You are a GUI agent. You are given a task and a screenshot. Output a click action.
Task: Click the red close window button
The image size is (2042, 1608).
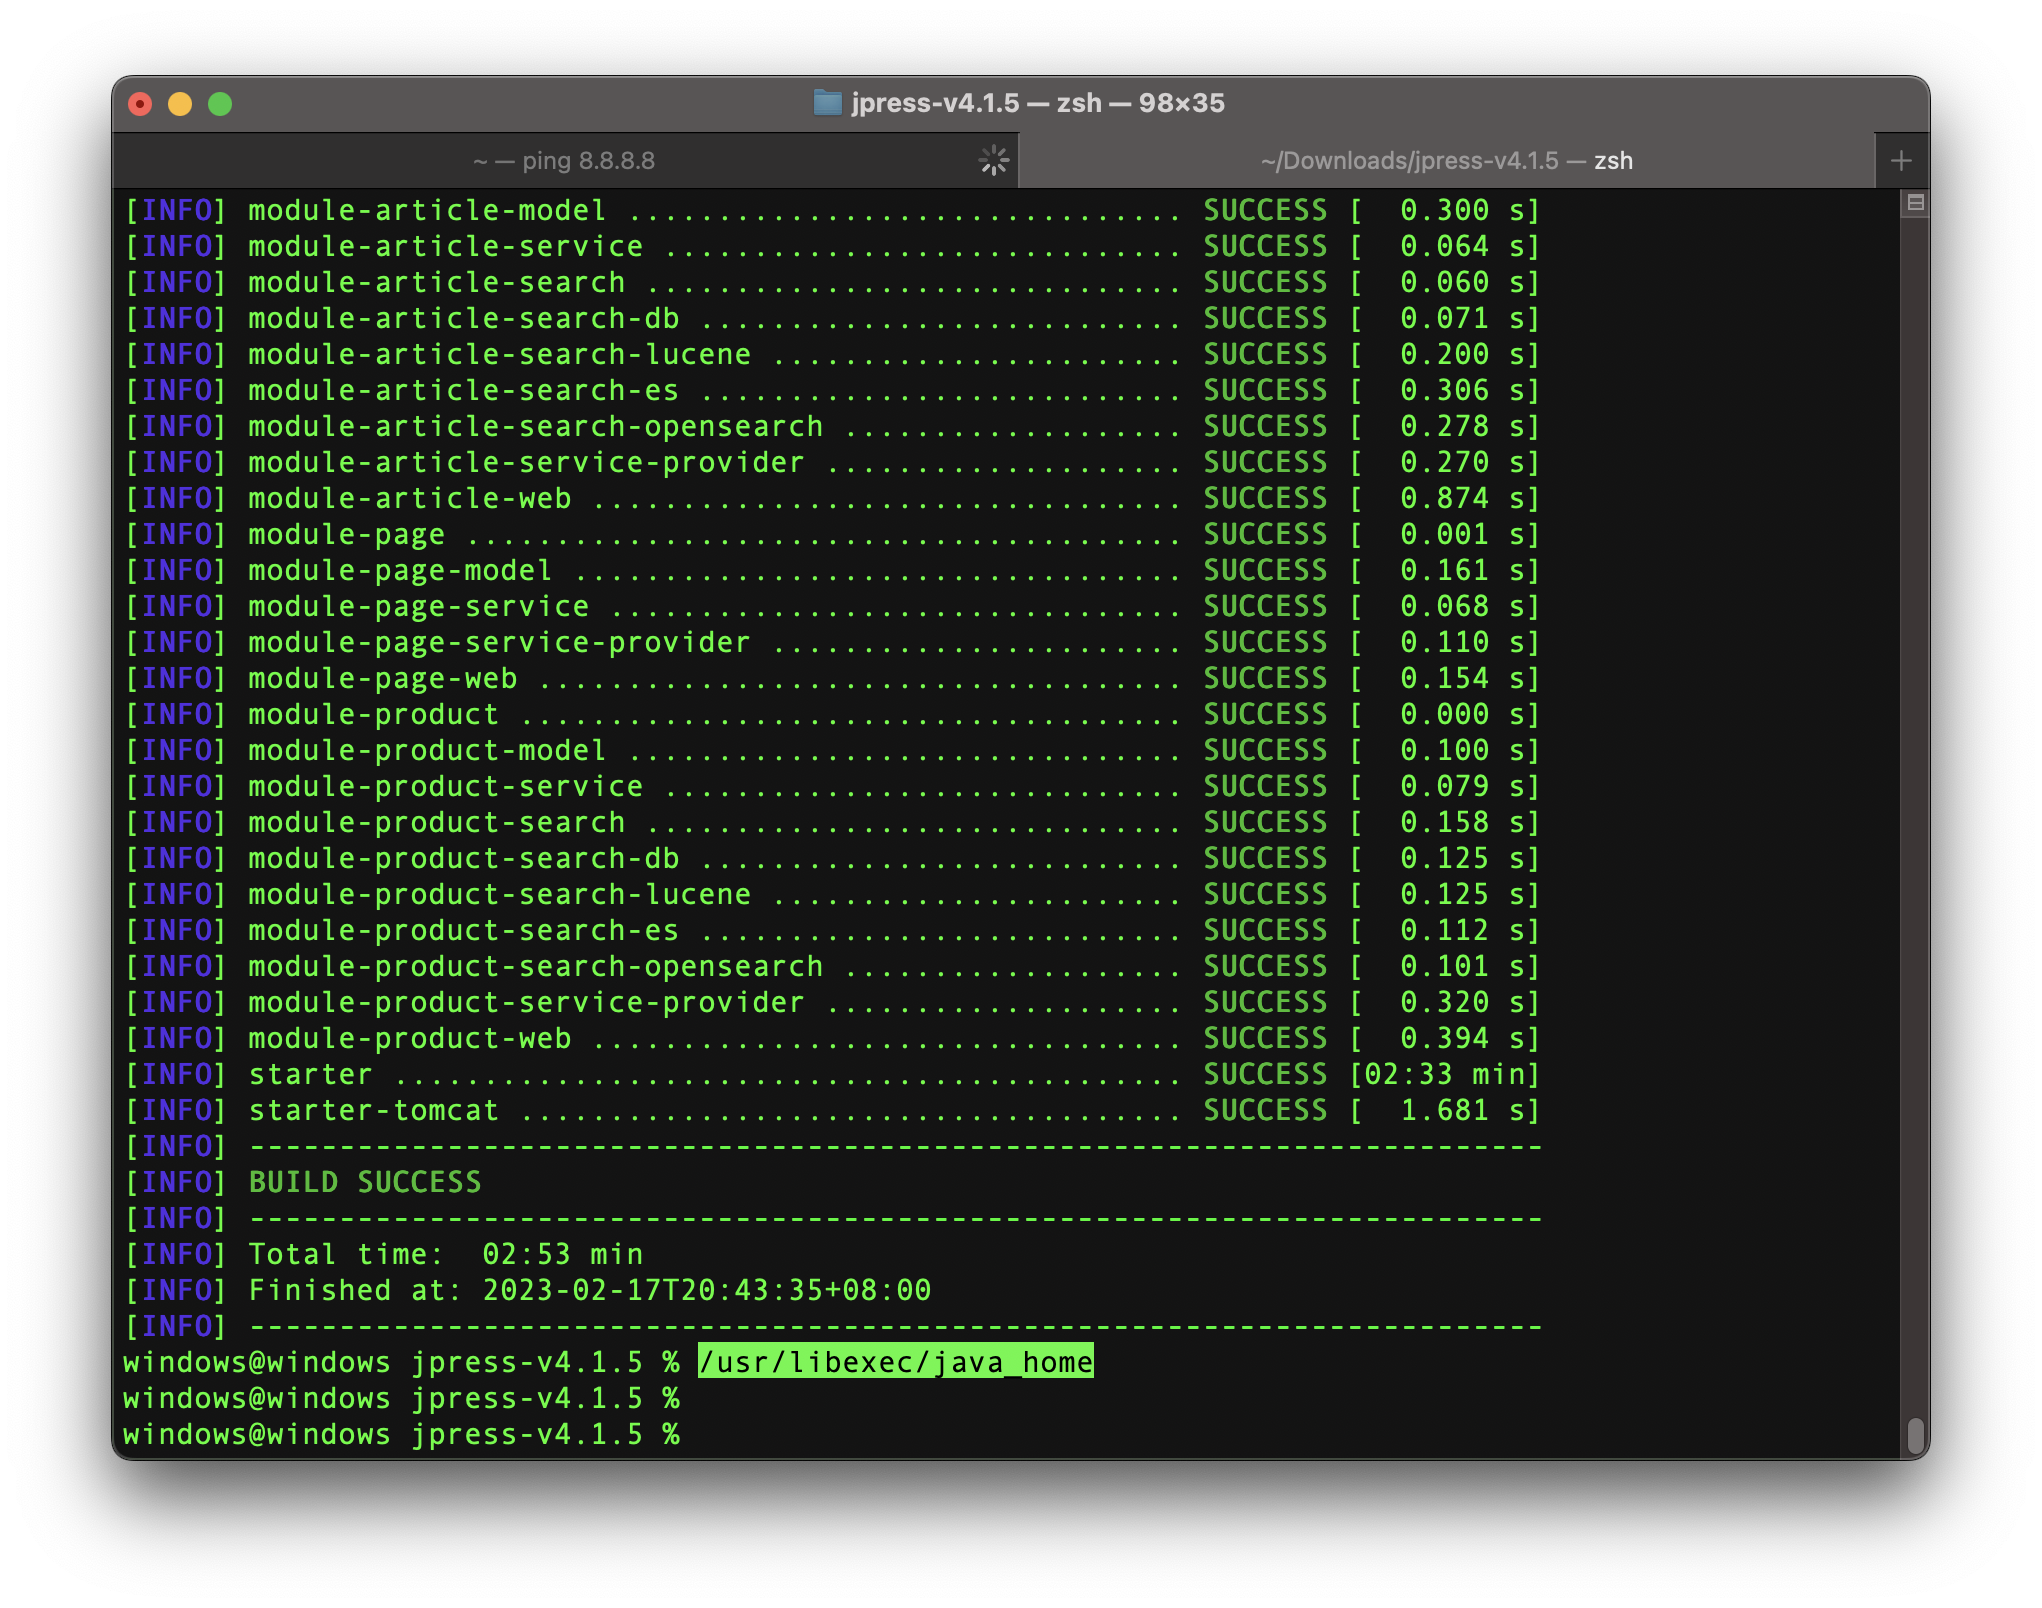click(x=140, y=104)
